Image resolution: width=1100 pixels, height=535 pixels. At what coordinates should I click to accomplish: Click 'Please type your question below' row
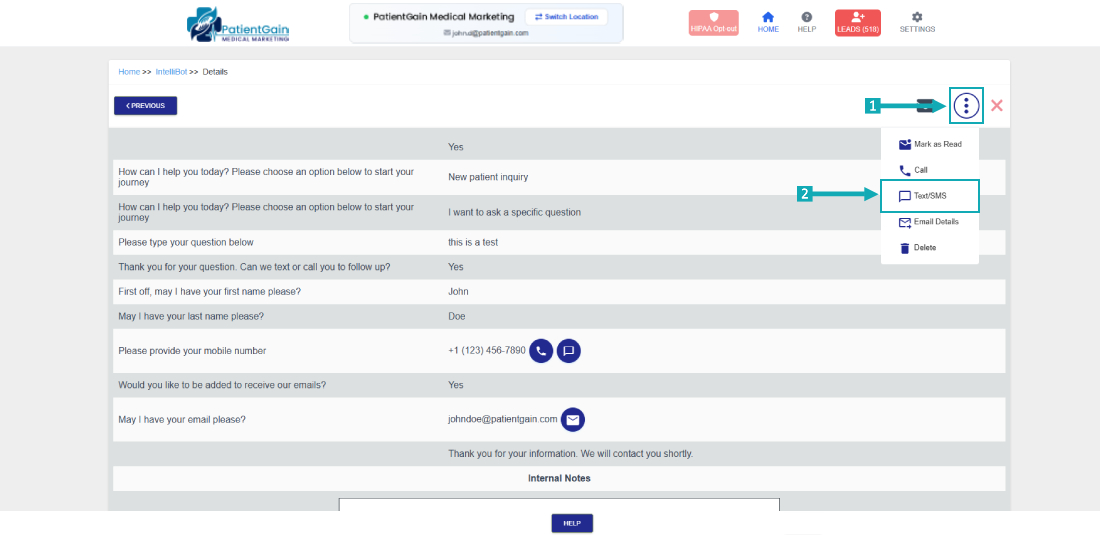(x=559, y=243)
